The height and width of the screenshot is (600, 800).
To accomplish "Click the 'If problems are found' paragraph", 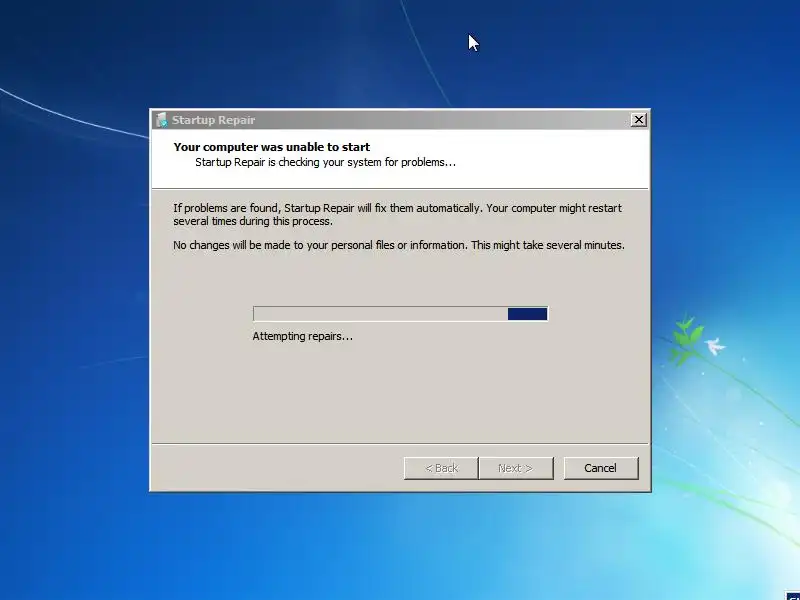I will [397, 215].
